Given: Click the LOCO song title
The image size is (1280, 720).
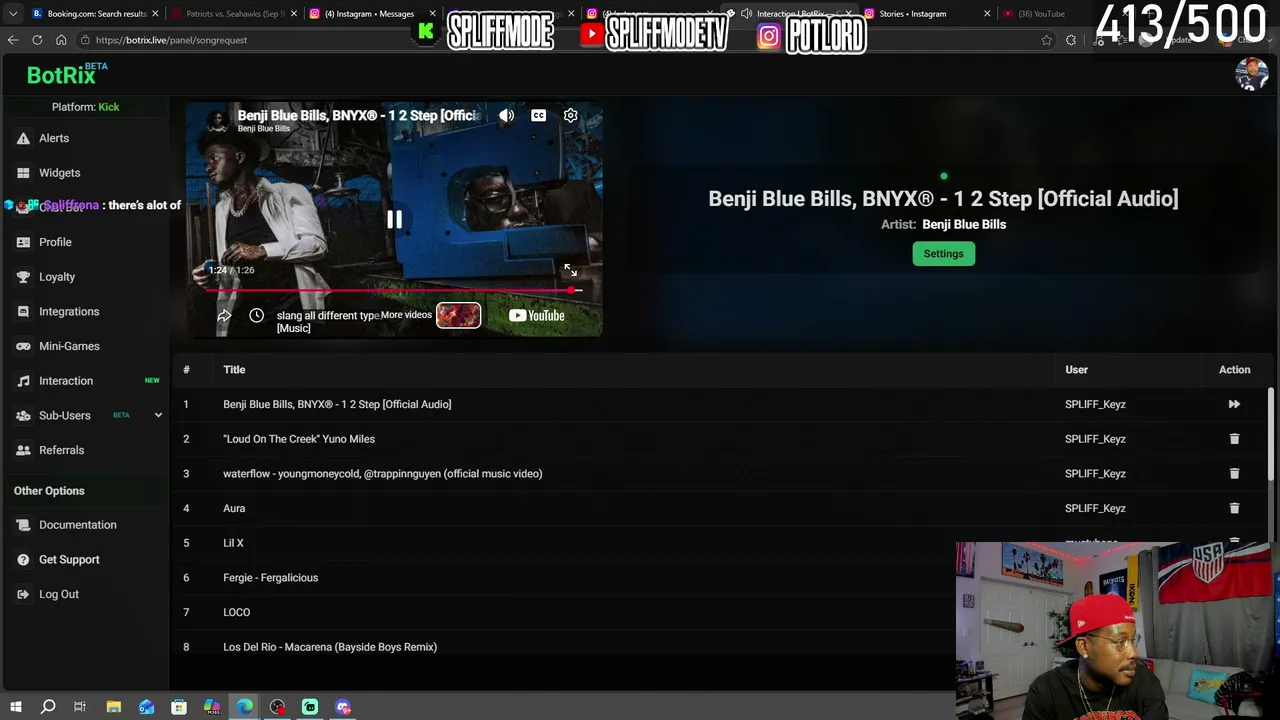Looking at the screenshot, I should (x=236, y=612).
